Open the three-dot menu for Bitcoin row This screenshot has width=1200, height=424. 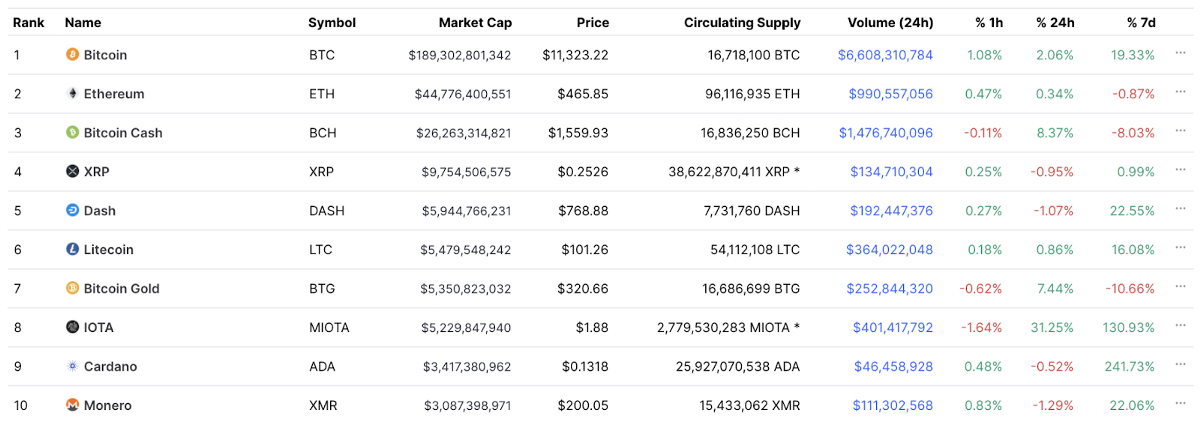1181,55
